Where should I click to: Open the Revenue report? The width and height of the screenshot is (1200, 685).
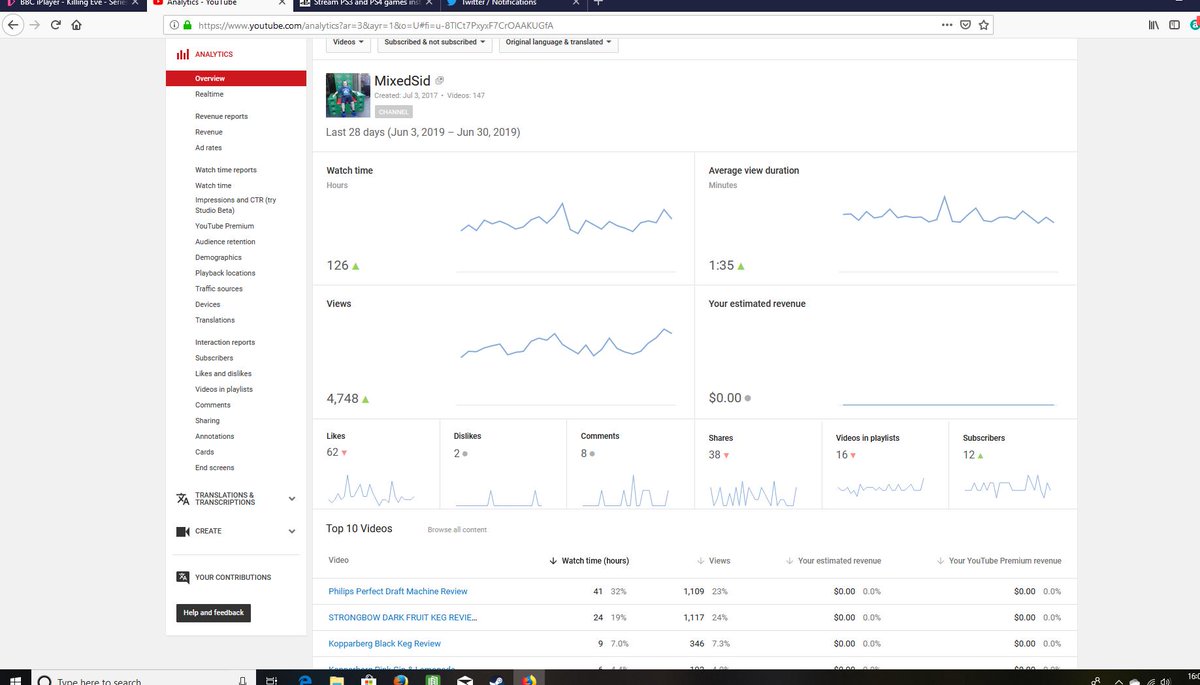[x=209, y=132]
